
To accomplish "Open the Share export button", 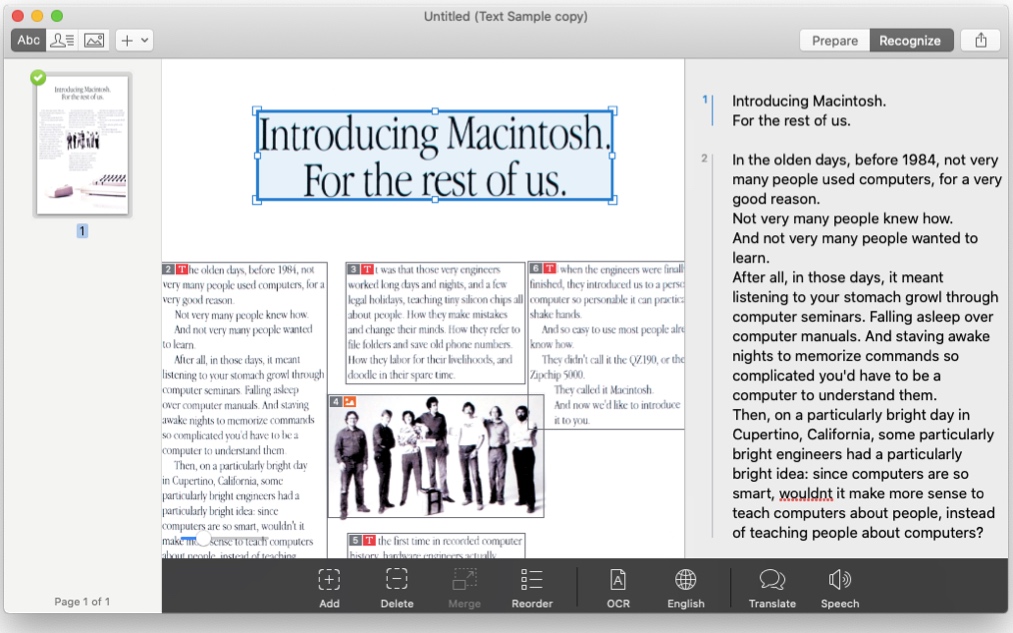I will point(981,40).
